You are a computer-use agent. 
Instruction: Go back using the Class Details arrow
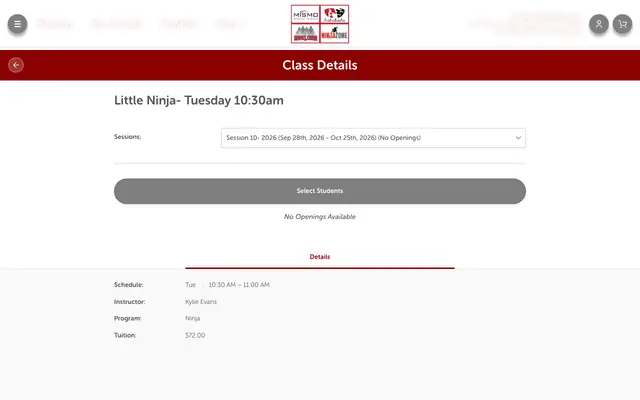[x=16, y=65]
